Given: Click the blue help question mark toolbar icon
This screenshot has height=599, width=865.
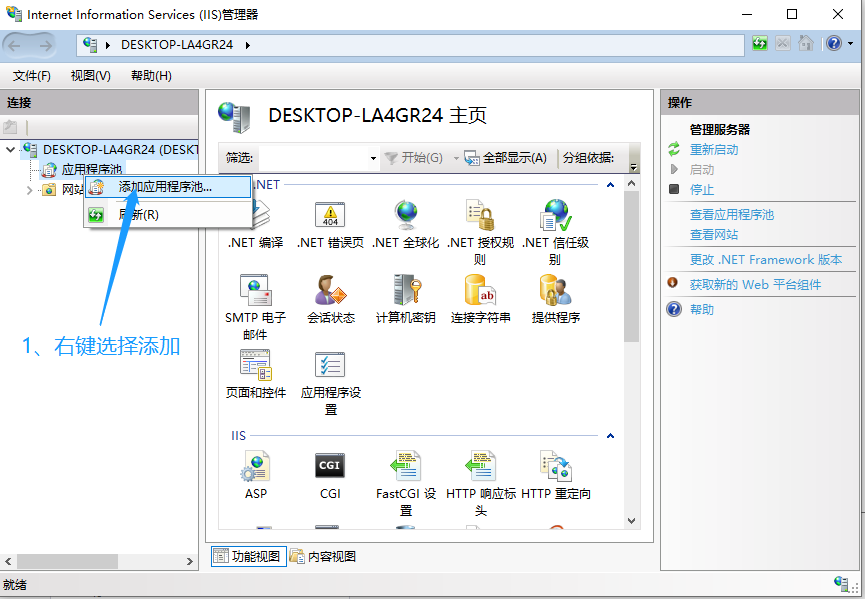Looking at the screenshot, I should point(834,44).
